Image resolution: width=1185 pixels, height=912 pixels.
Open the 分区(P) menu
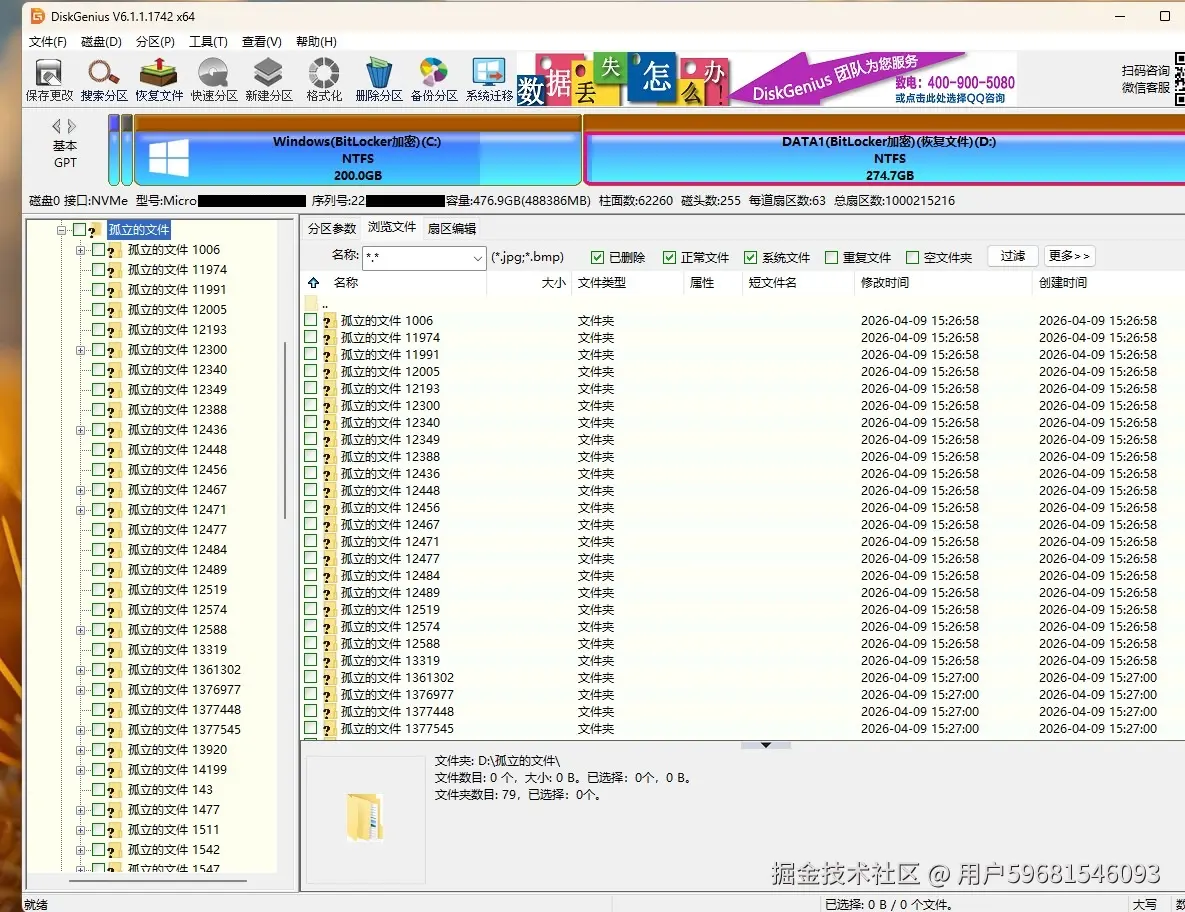point(155,42)
